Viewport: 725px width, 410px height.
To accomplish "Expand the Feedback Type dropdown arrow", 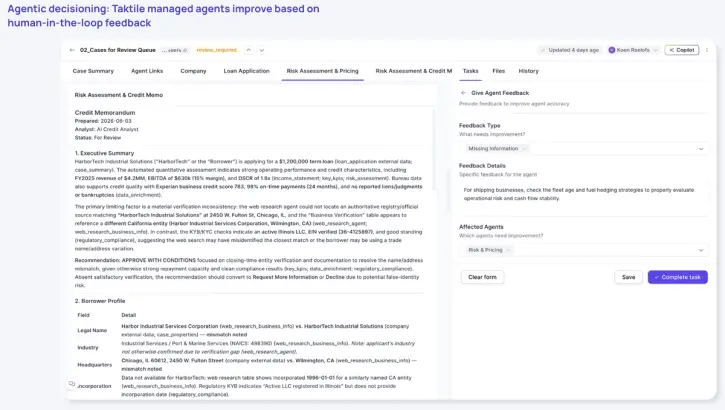I will [701, 149].
